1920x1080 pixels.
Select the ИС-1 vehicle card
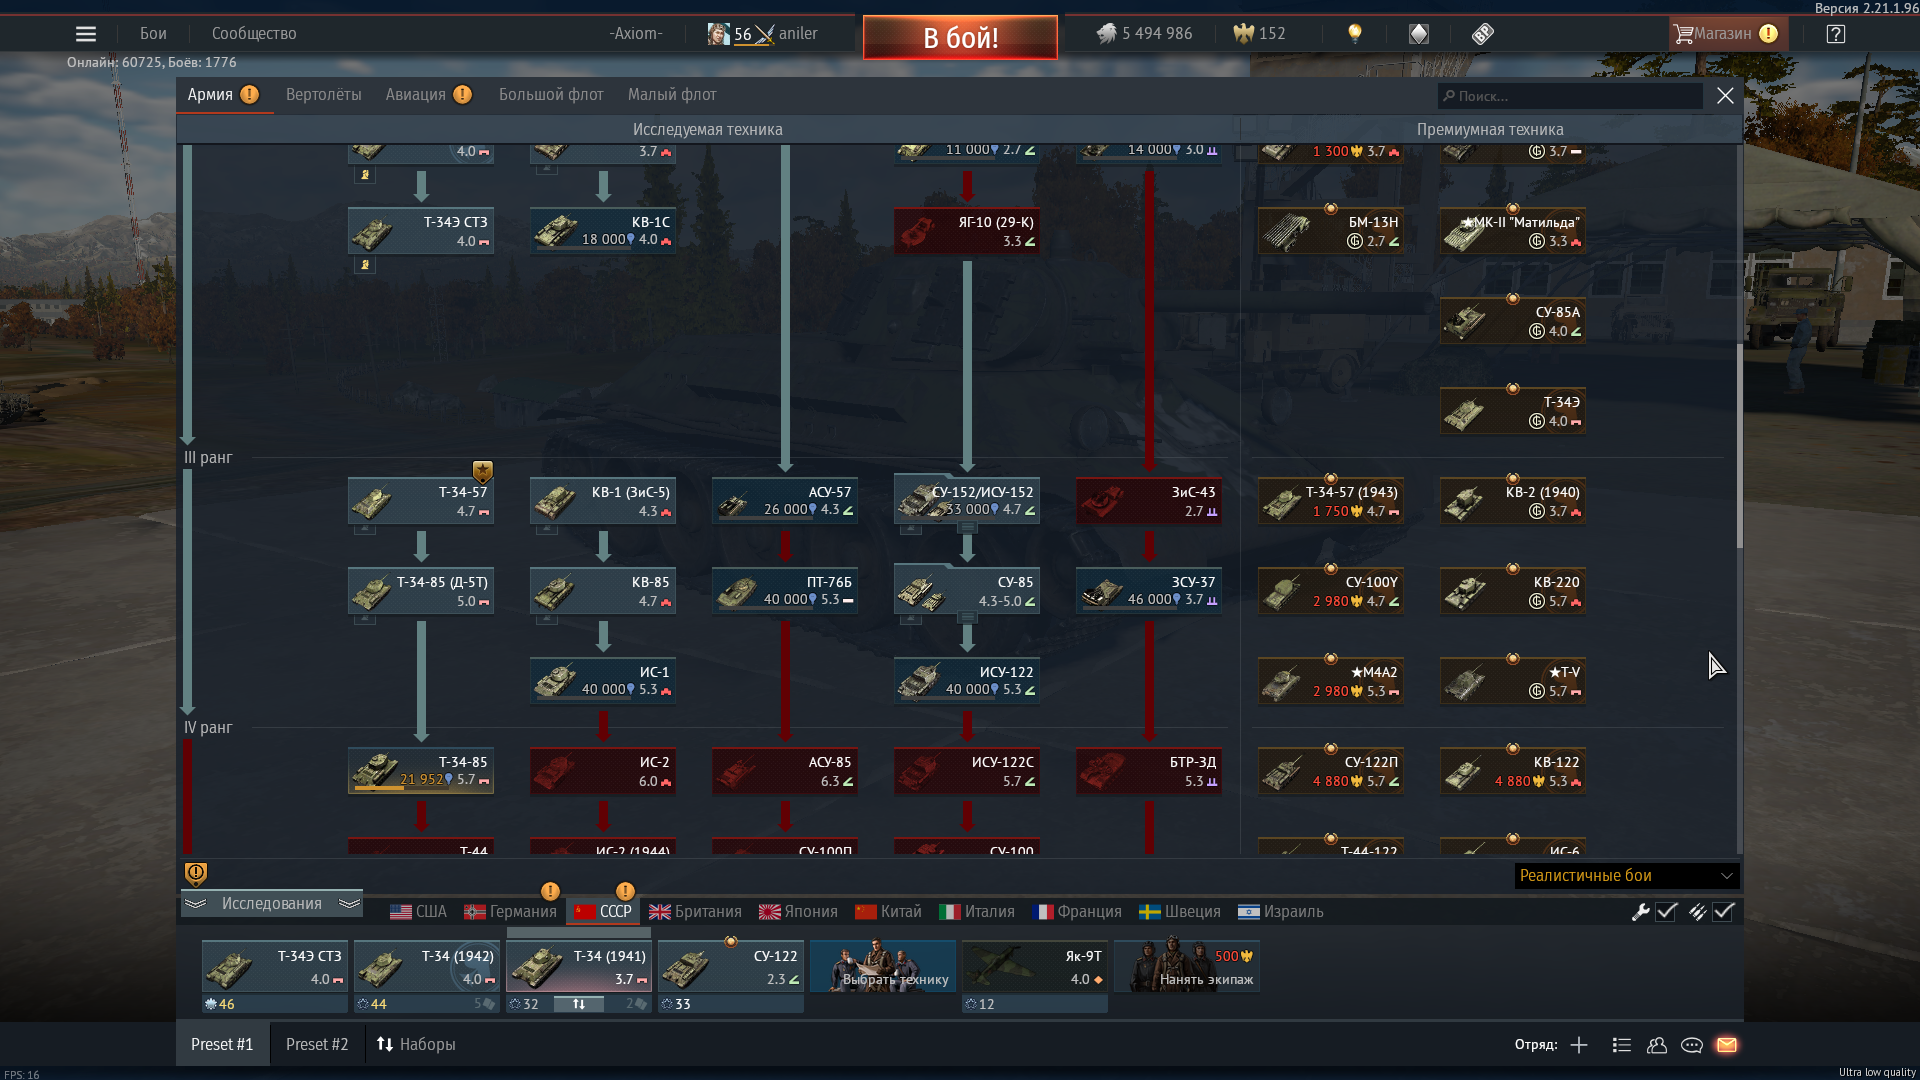coord(603,681)
